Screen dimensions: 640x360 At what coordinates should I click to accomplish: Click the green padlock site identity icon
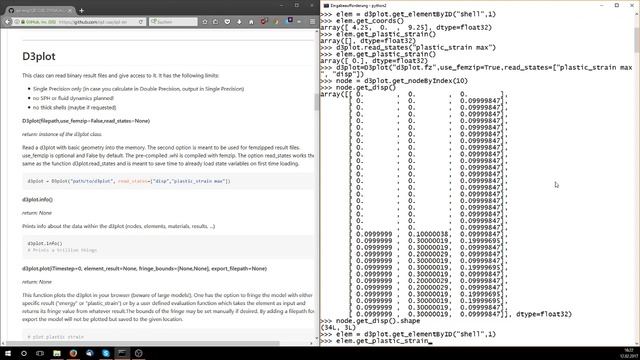click(23, 22)
